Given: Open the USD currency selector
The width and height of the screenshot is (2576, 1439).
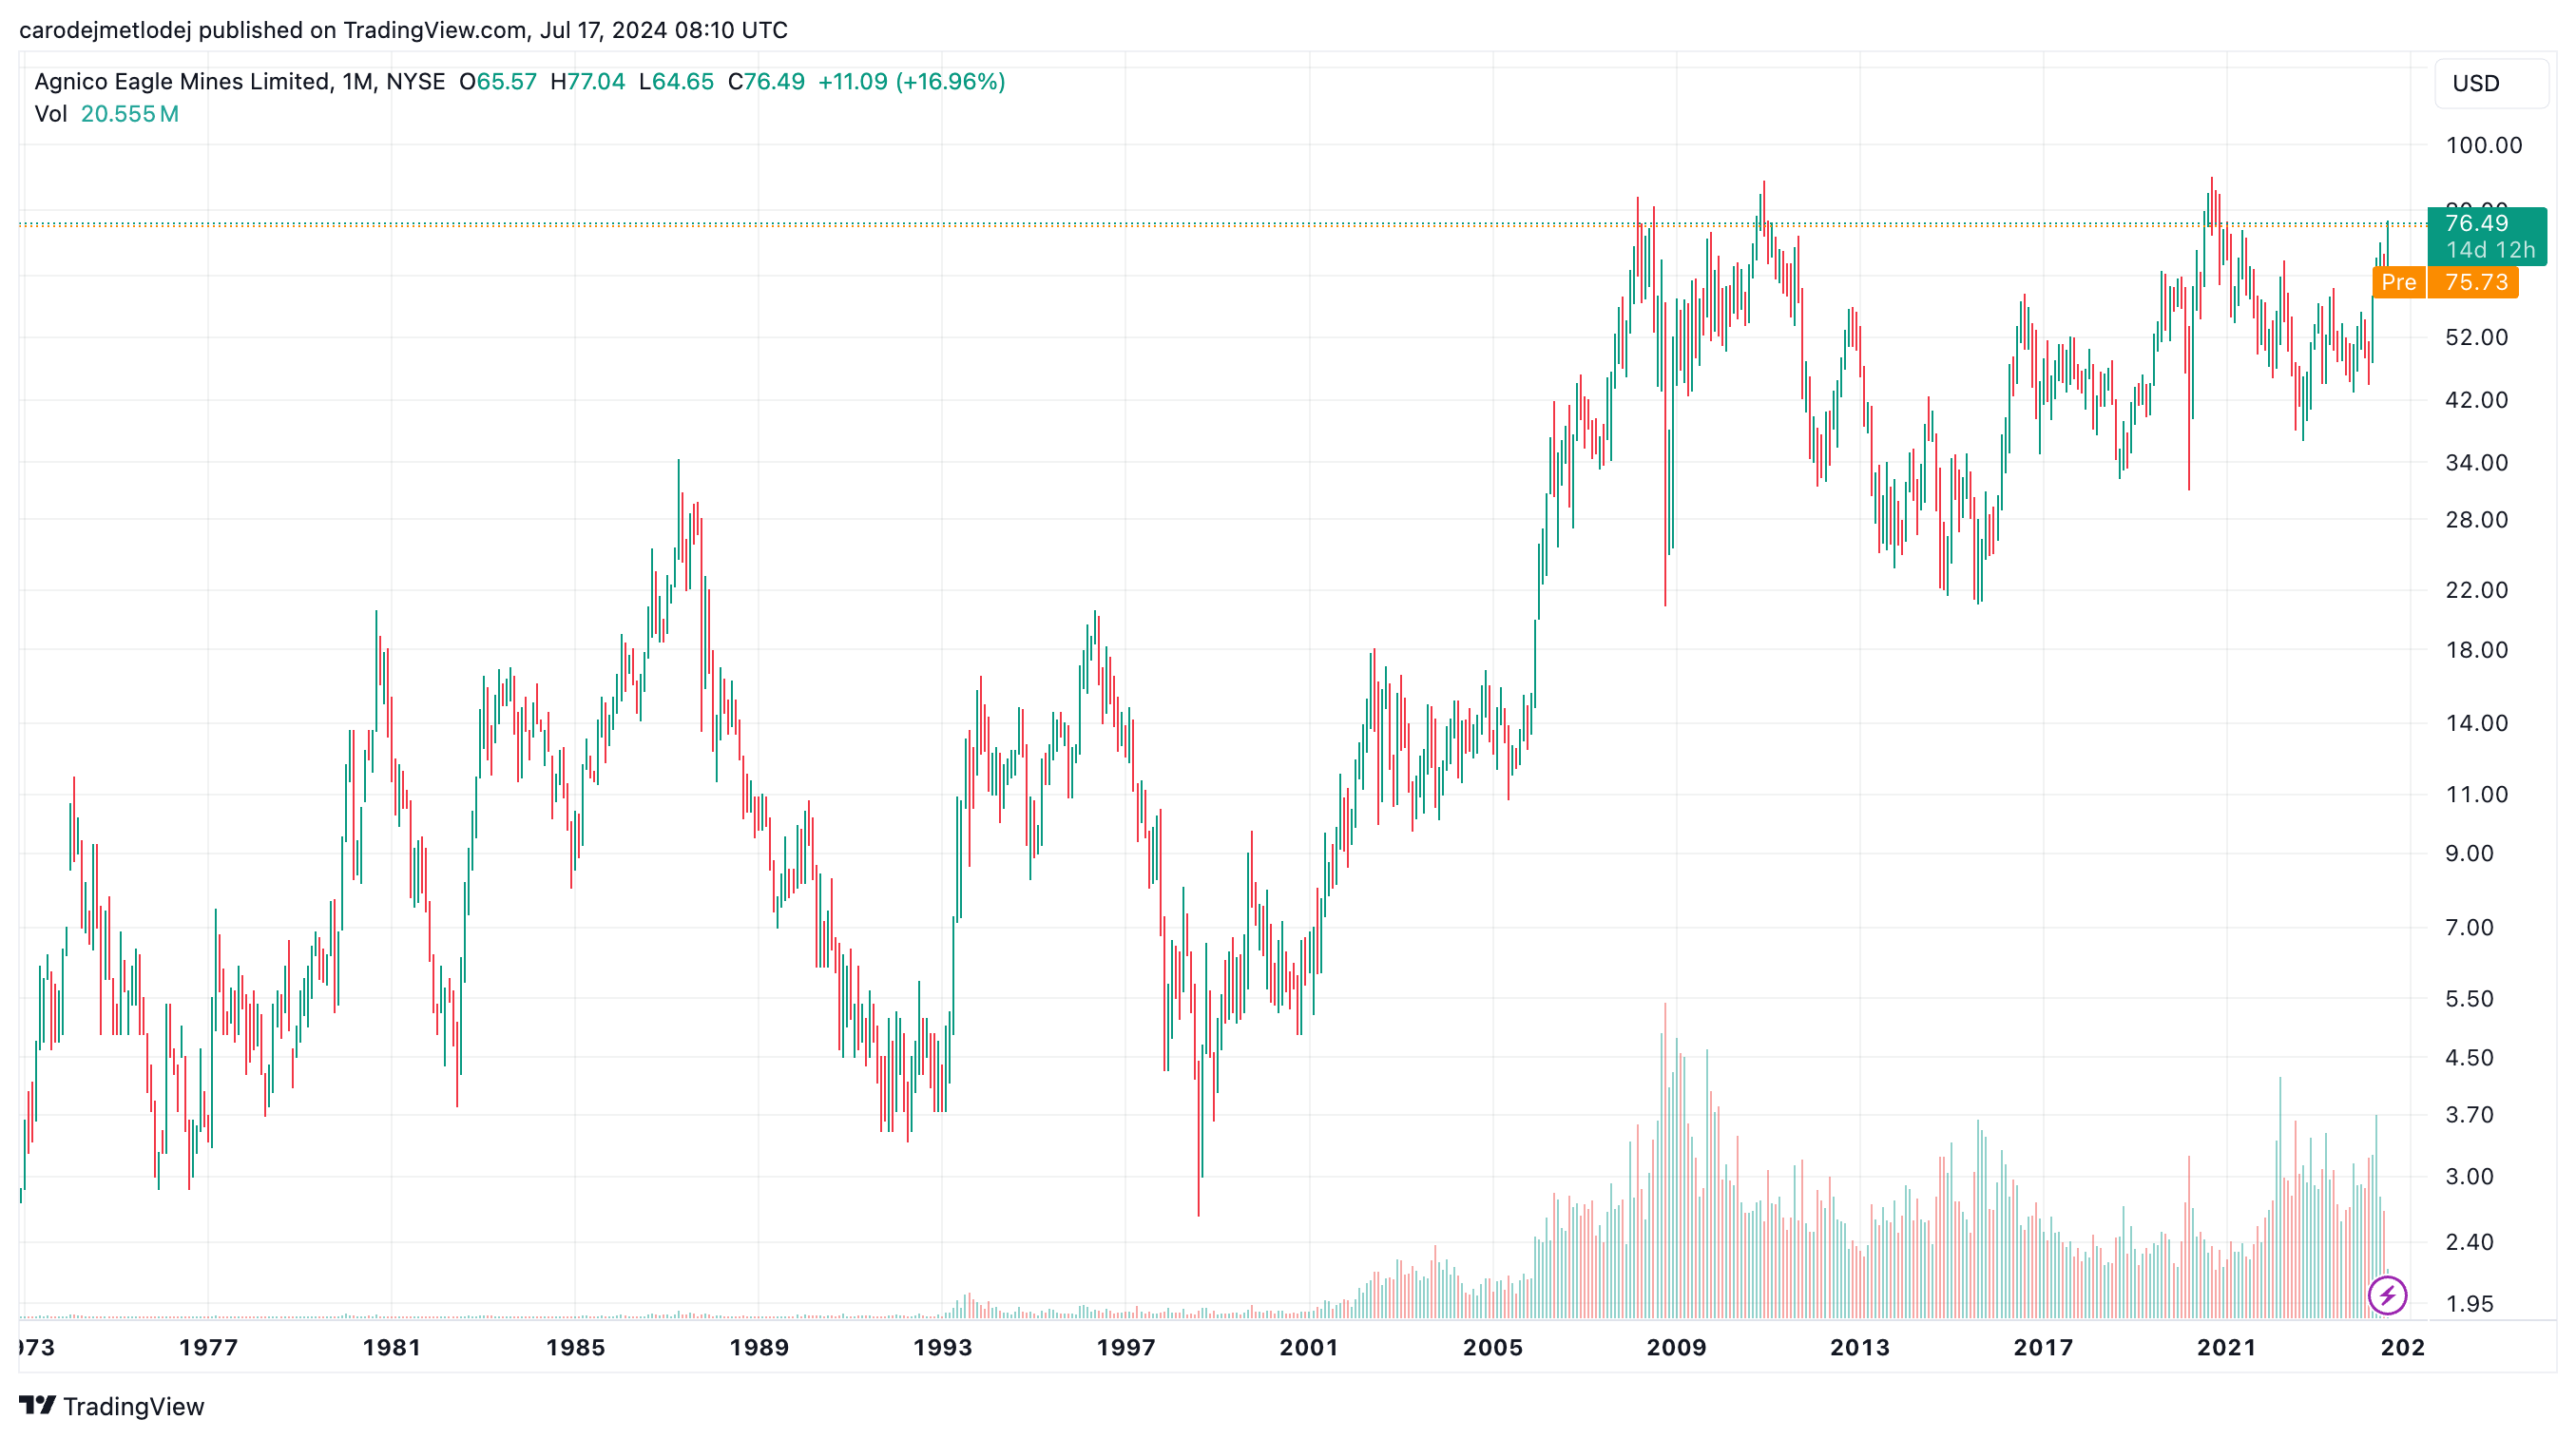Looking at the screenshot, I should [2491, 83].
